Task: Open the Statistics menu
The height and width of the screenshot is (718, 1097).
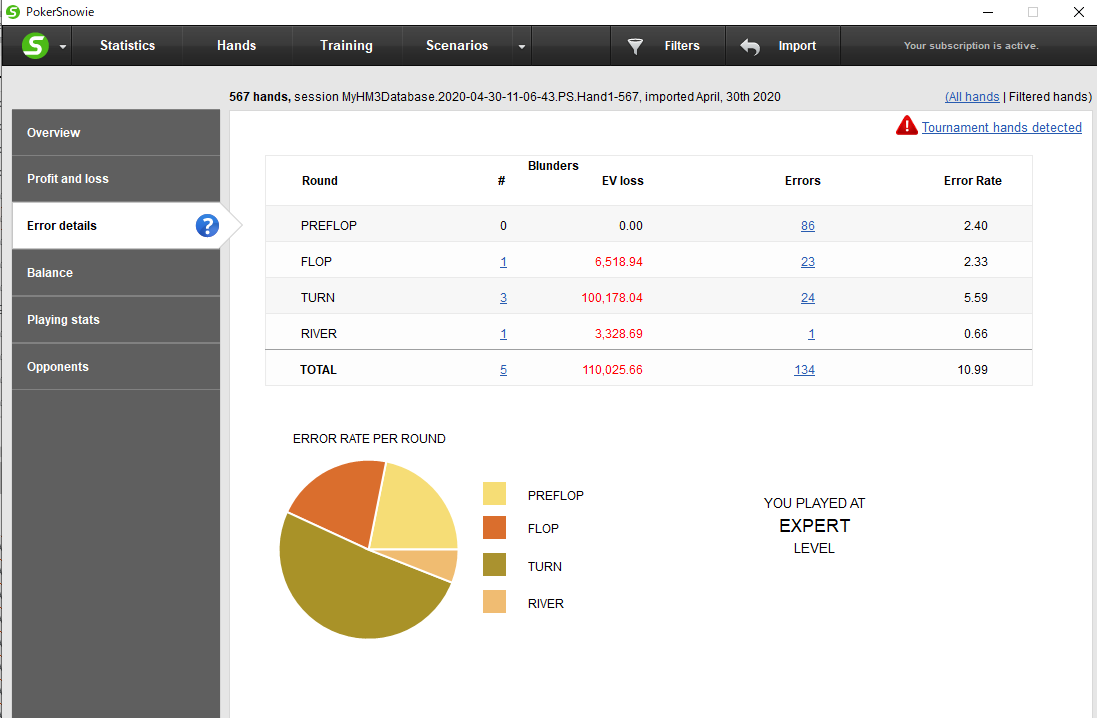Action: 127,45
